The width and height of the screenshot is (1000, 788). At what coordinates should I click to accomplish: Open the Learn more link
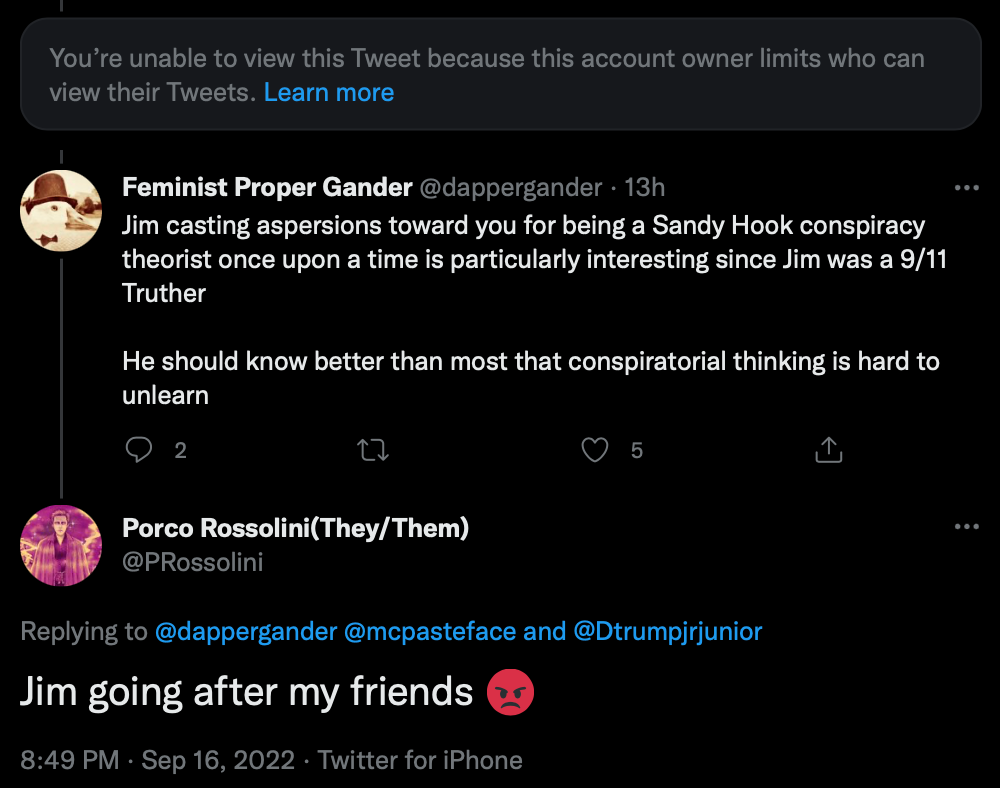329,93
